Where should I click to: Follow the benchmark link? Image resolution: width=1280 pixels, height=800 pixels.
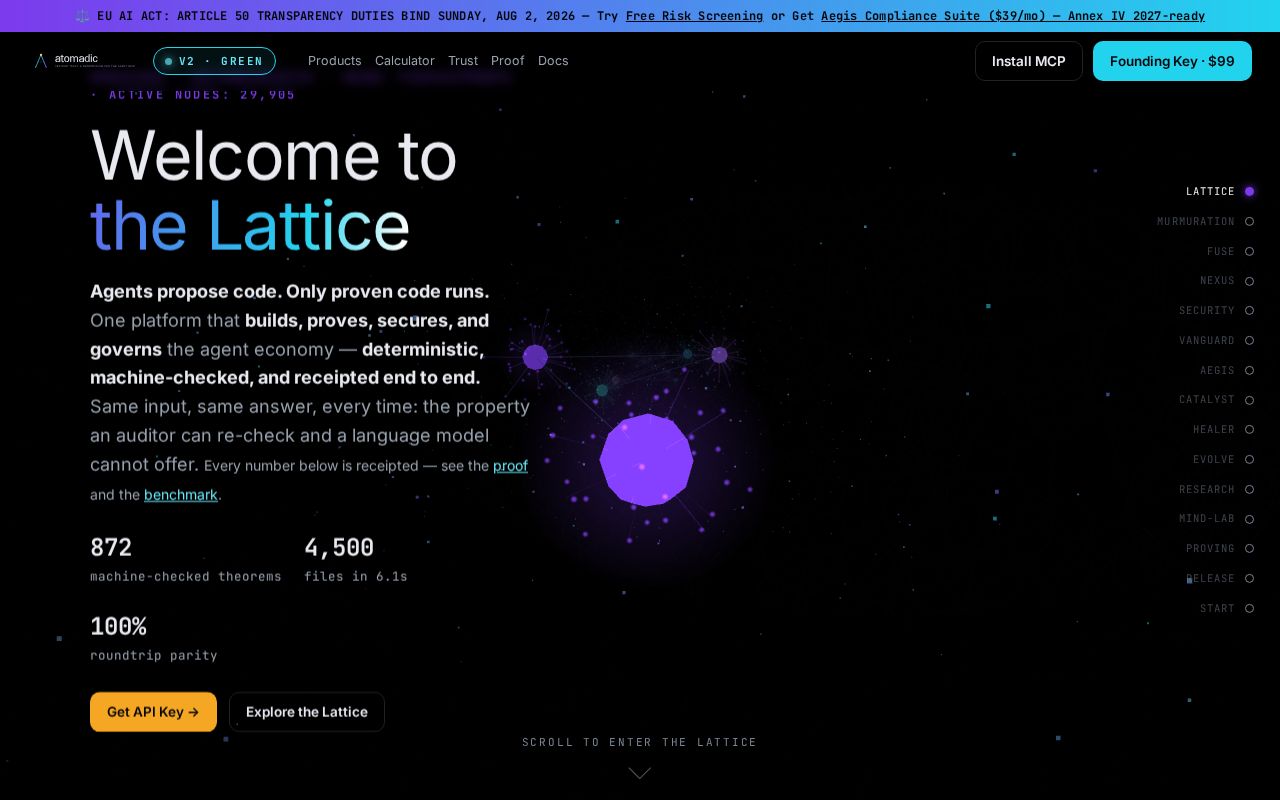(181, 495)
